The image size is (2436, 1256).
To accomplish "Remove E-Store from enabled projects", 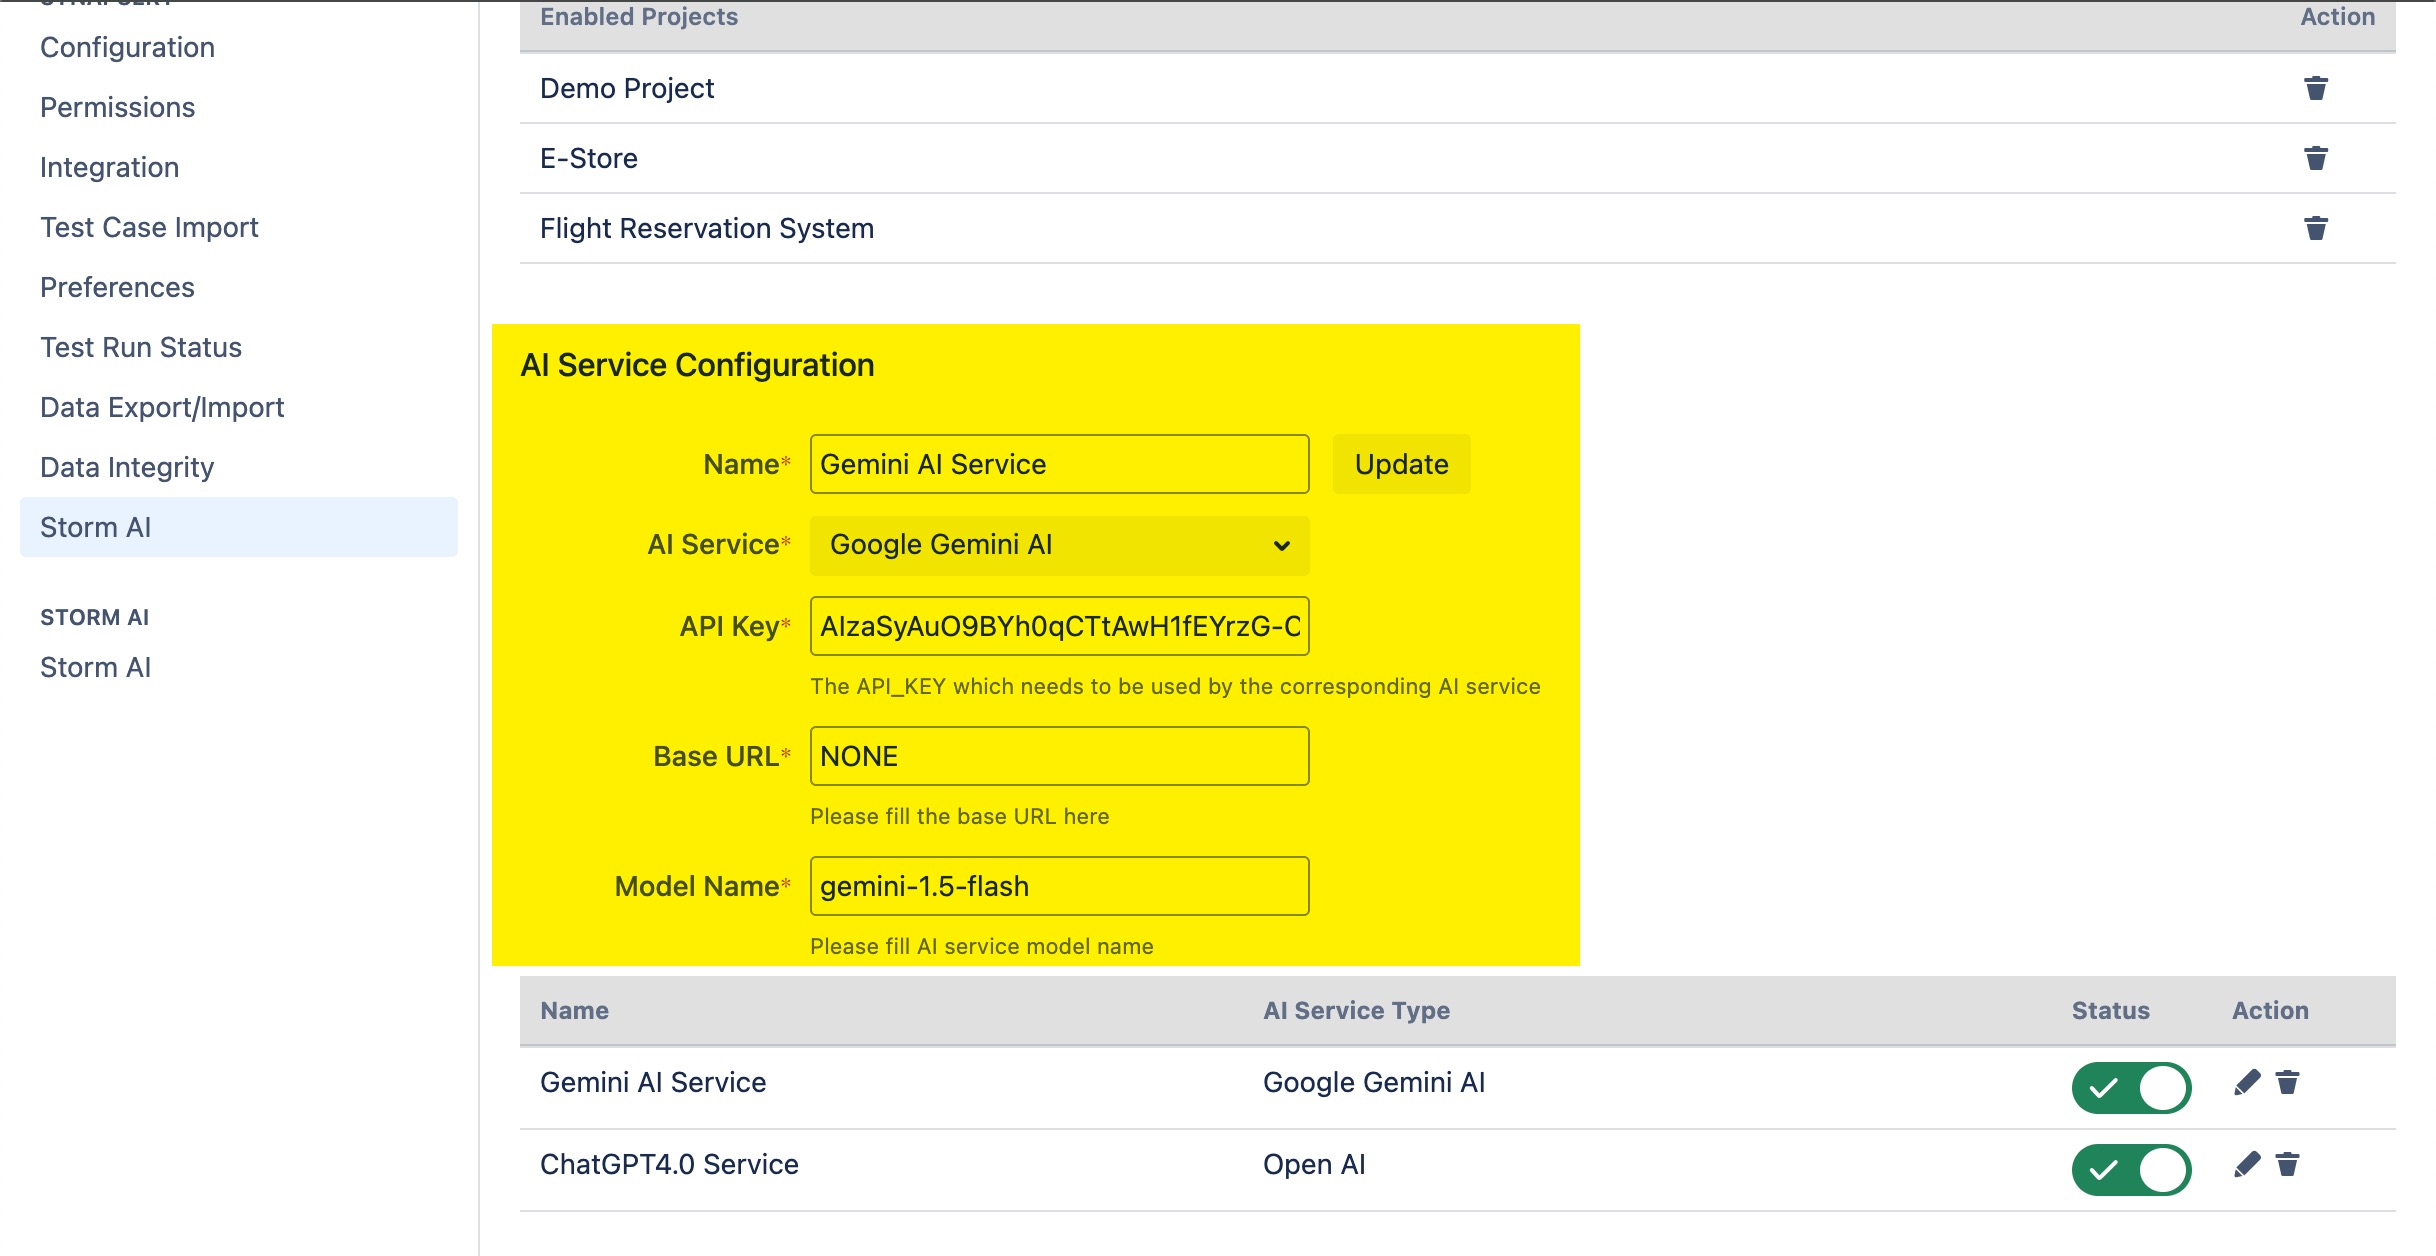I will (x=2315, y=158).
